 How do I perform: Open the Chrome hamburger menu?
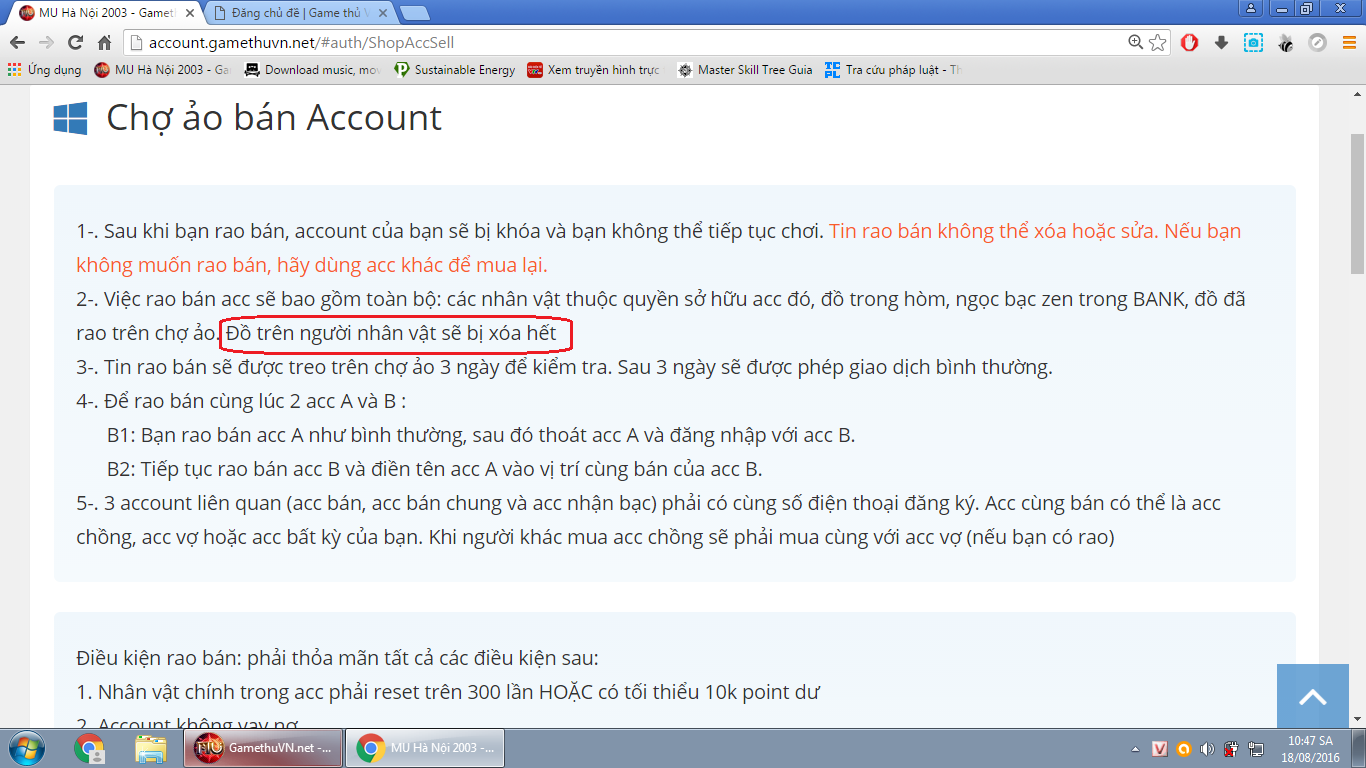[x=1347, y=43]
